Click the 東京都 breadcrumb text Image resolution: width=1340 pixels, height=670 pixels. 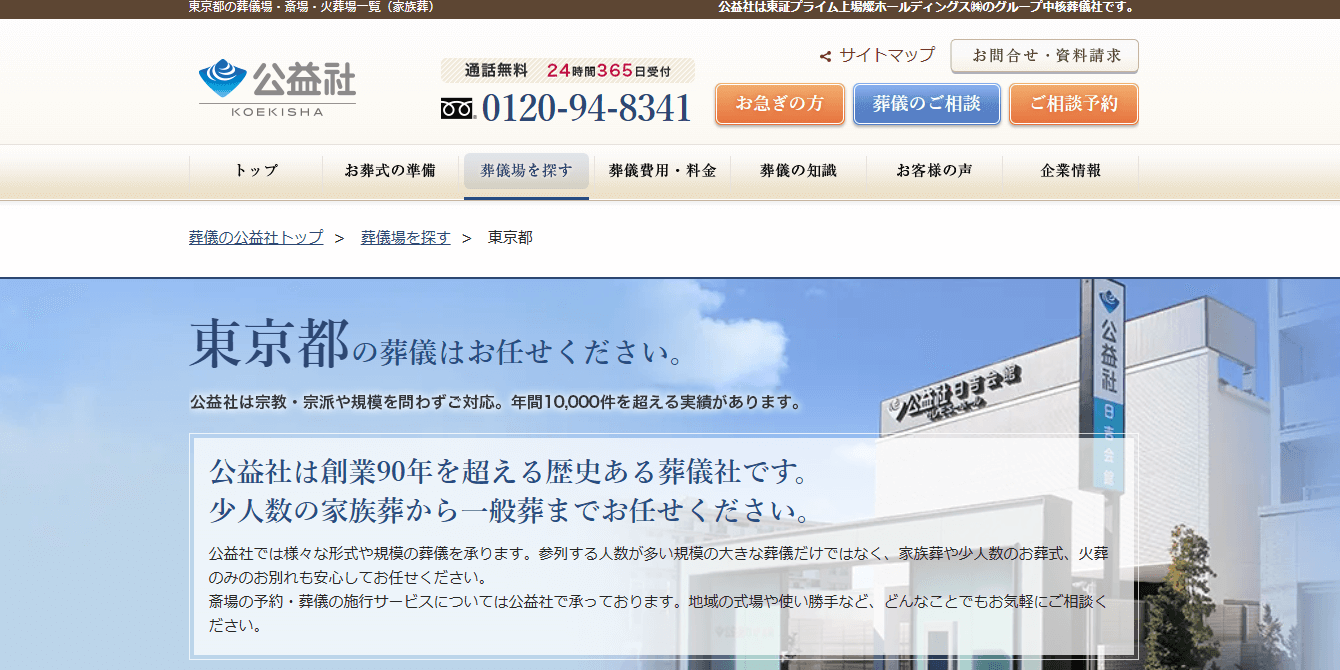[510, 238]
